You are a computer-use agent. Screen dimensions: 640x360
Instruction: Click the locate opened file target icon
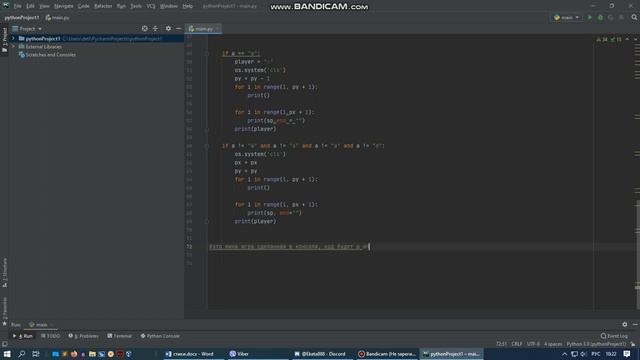(144, 29)
